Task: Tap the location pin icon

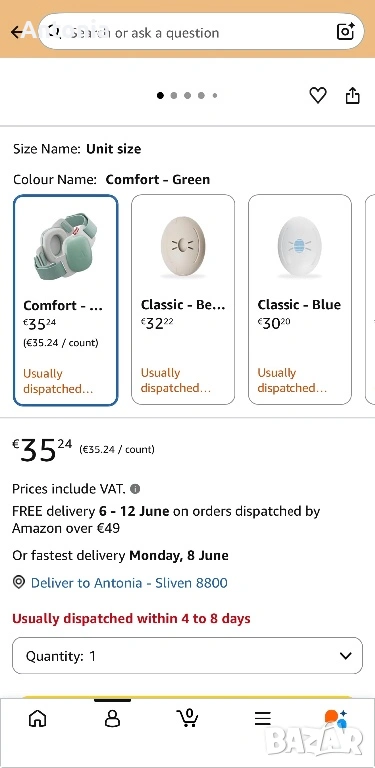Action: (x=19, y=583)
